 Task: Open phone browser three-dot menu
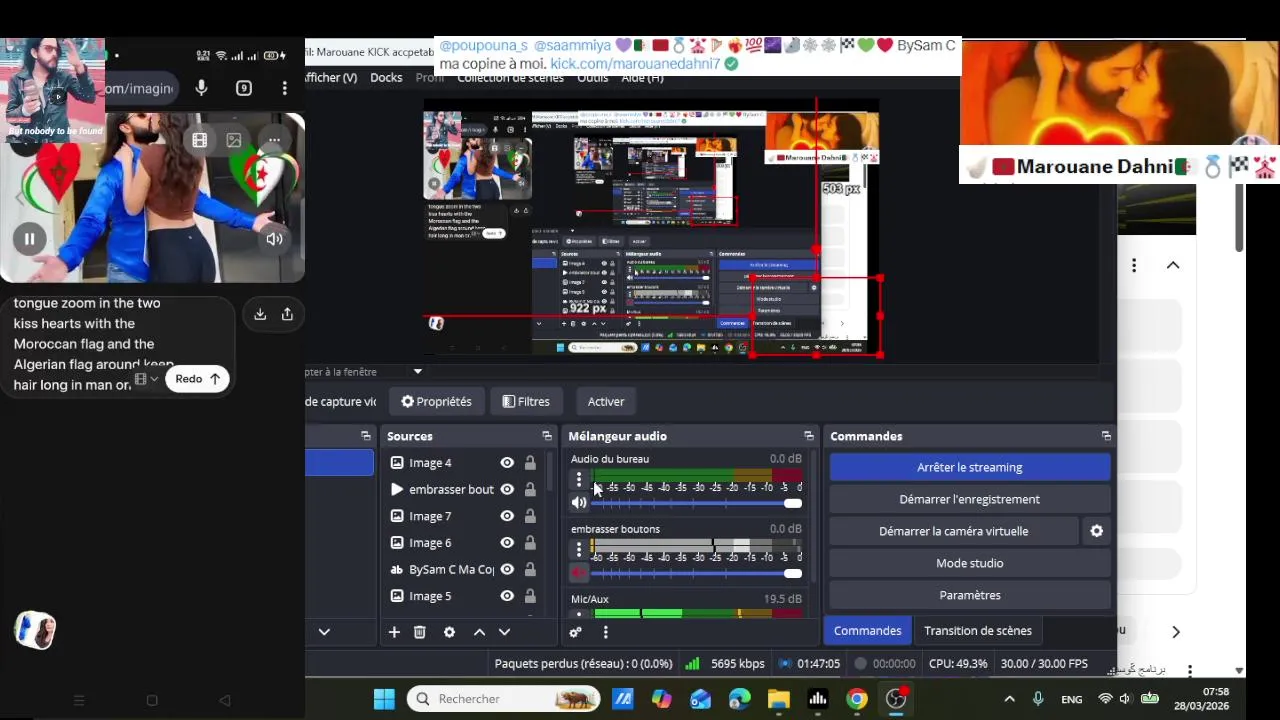coord(285,88)
